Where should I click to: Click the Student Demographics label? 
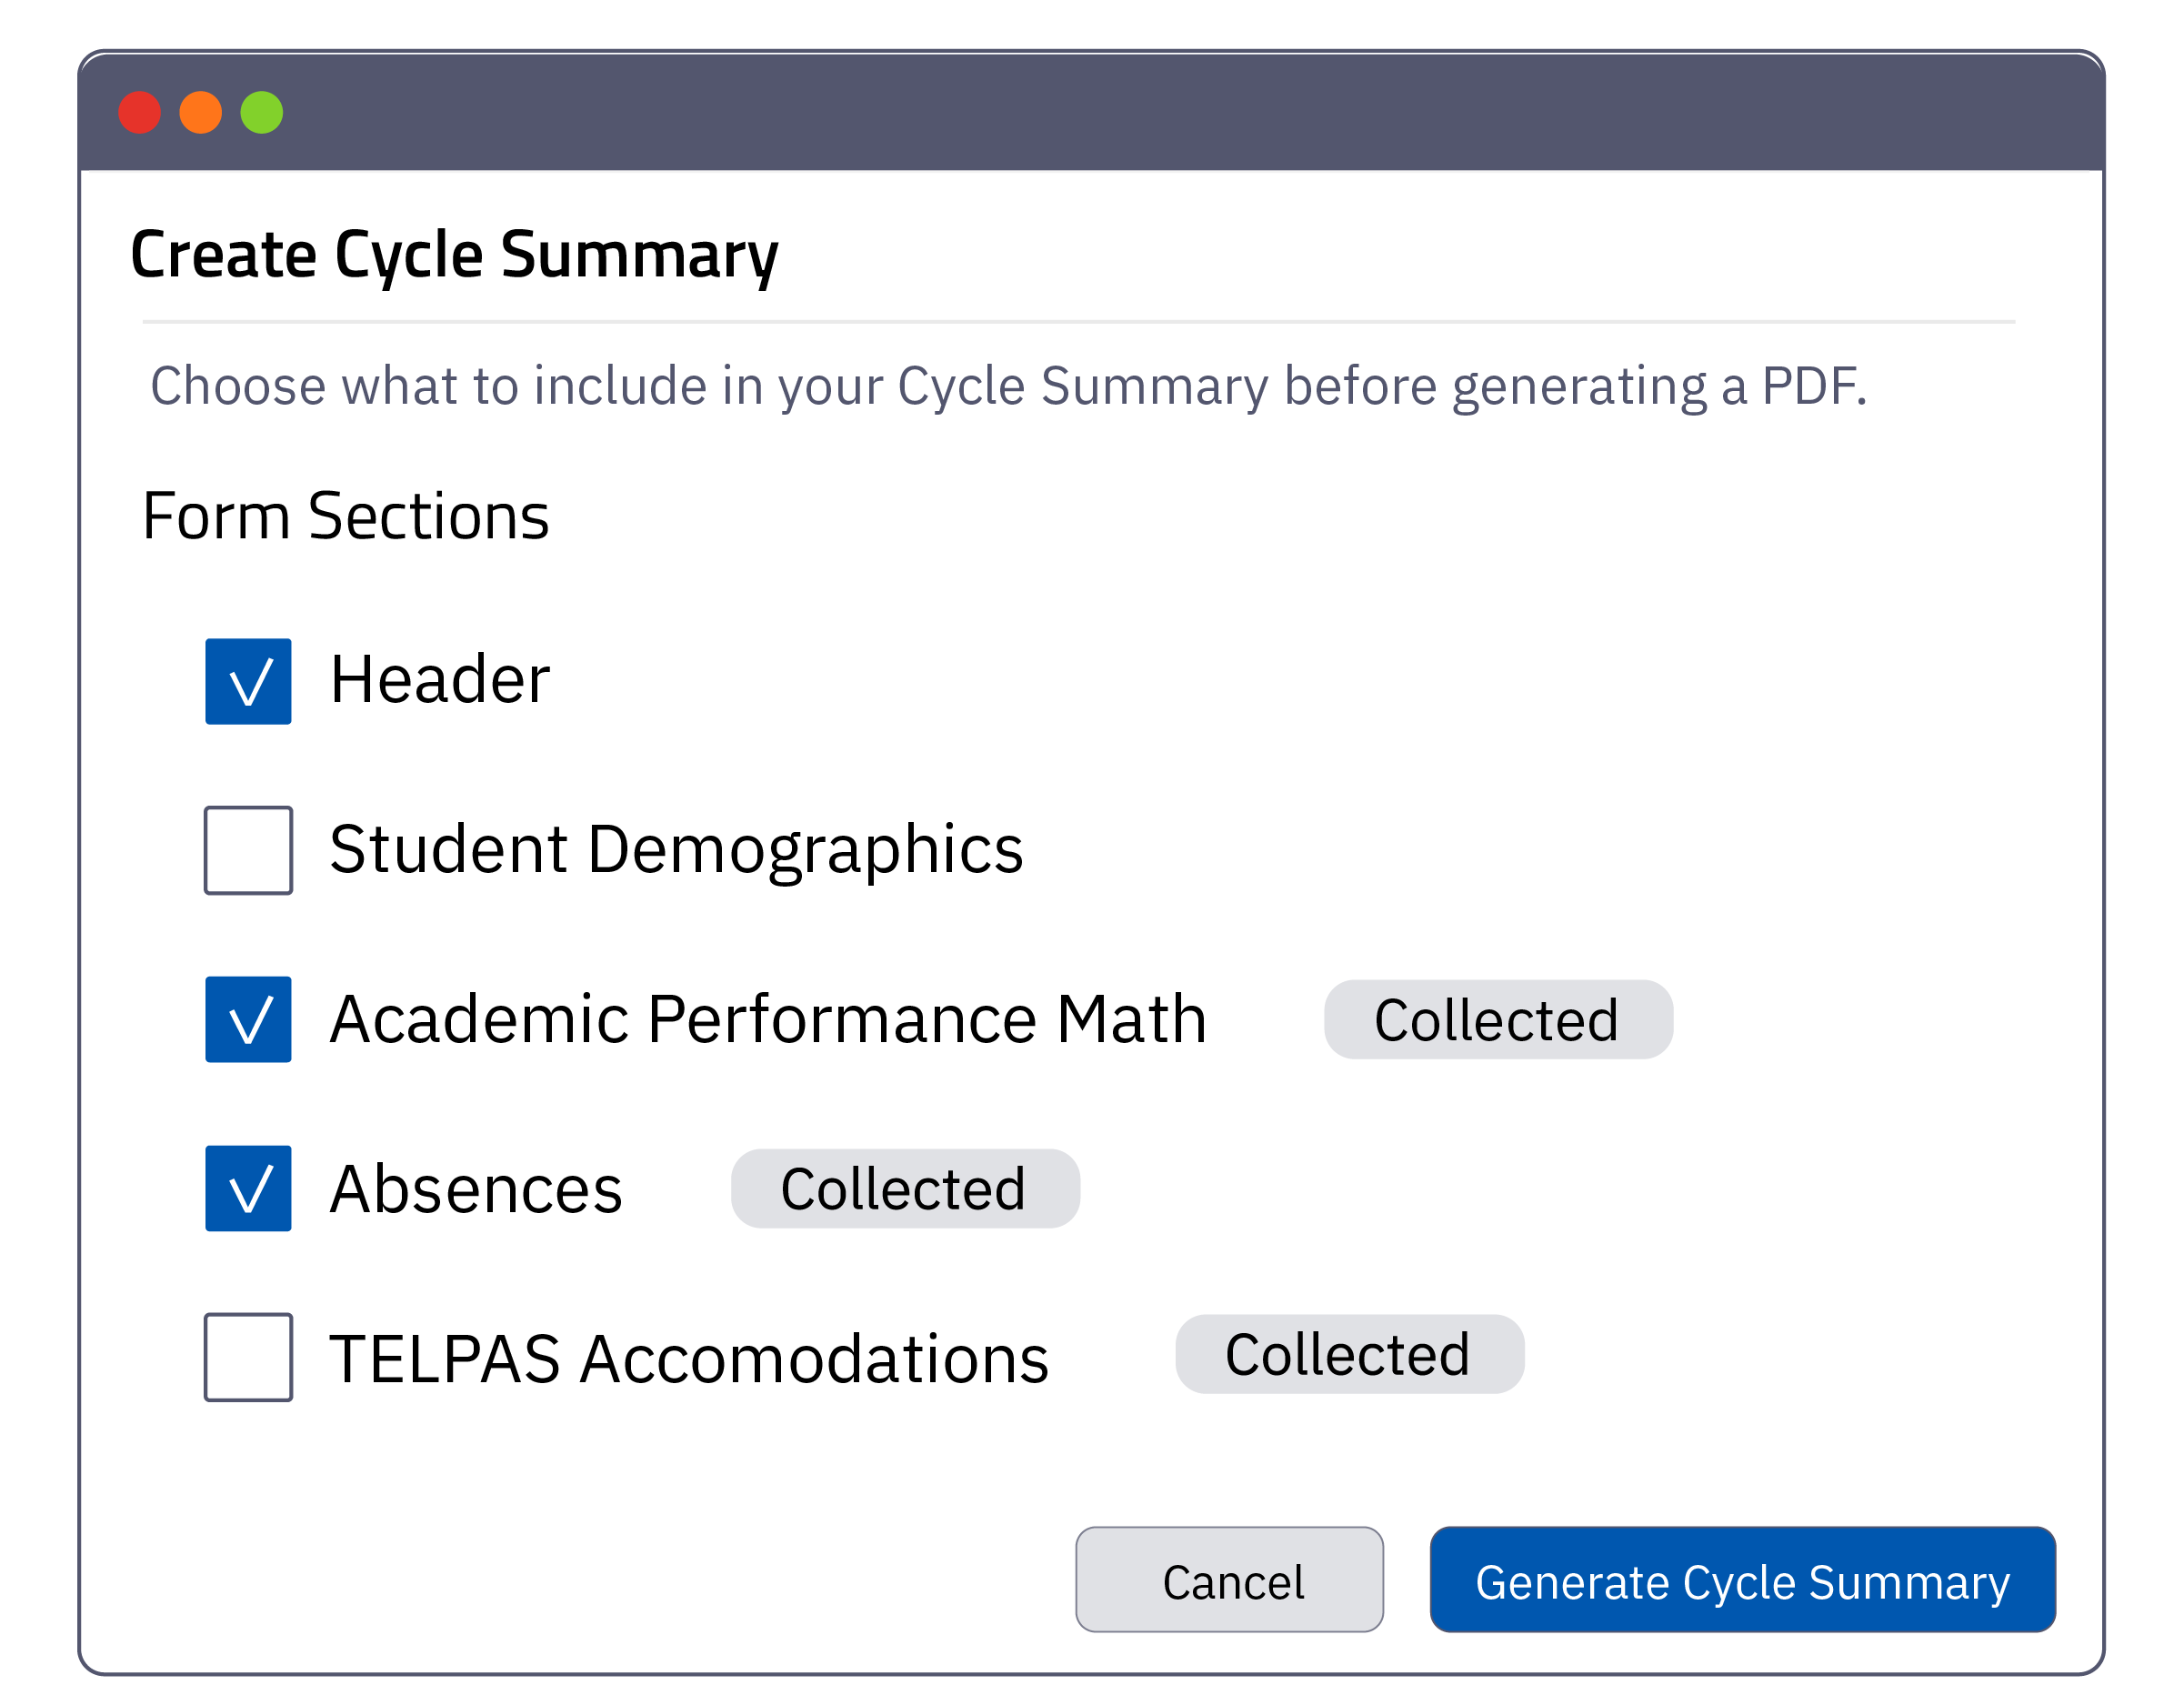676,850
